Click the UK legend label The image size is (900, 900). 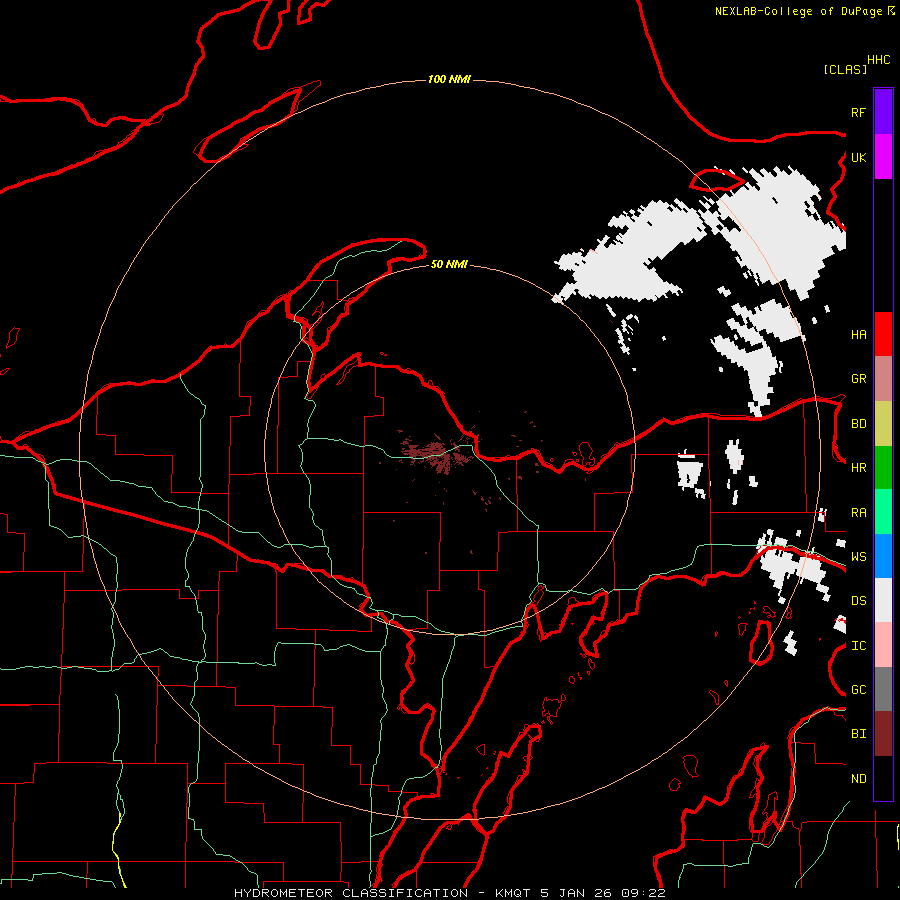(859, 158)
